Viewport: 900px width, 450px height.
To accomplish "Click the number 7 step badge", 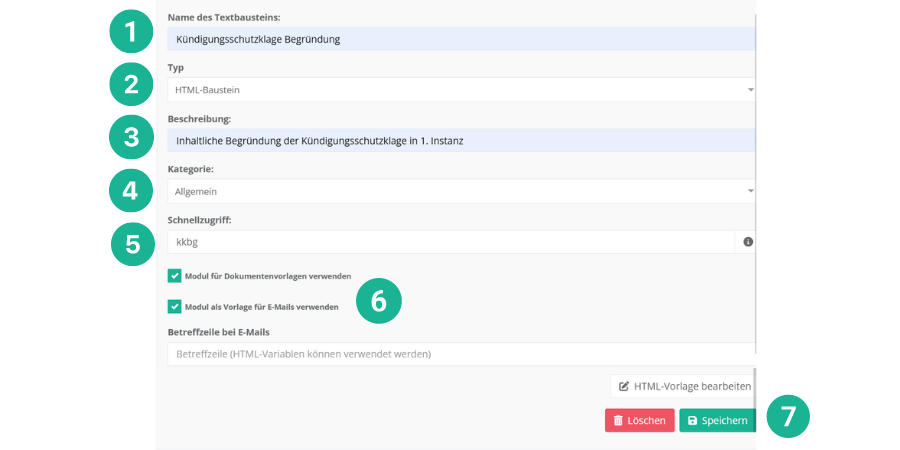I will click(x=788, y=416).
